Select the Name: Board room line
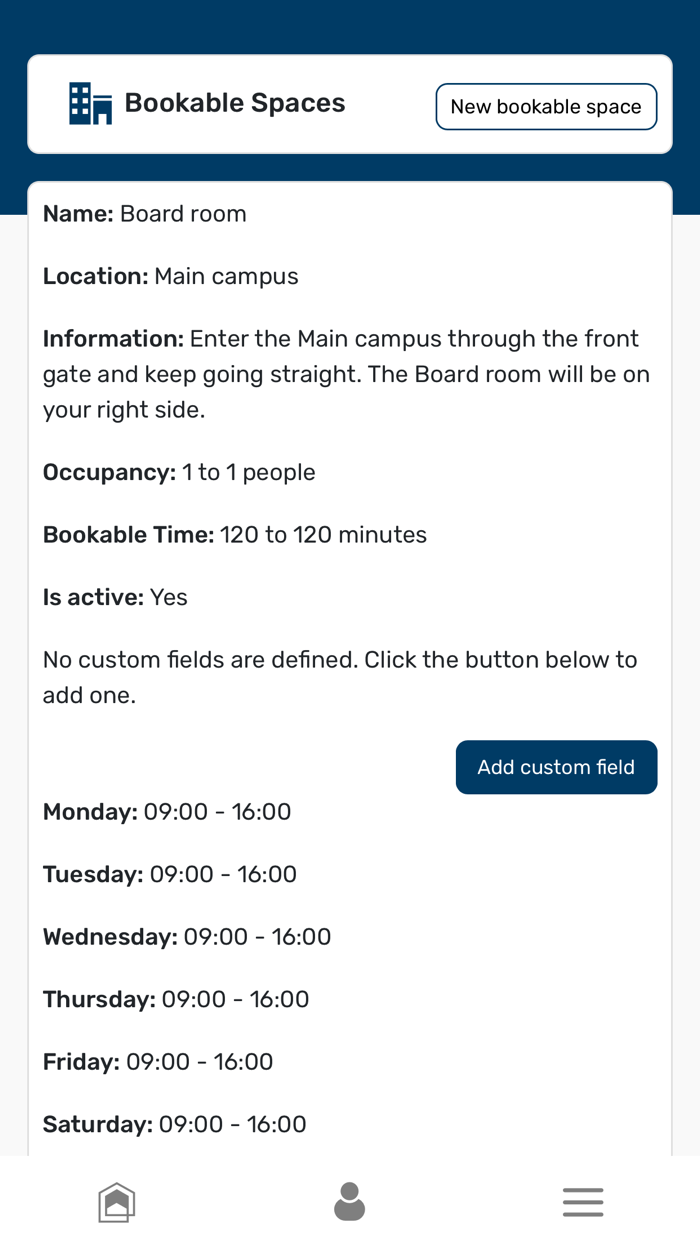Screen dimensions: 700x1244 point(145,214)
